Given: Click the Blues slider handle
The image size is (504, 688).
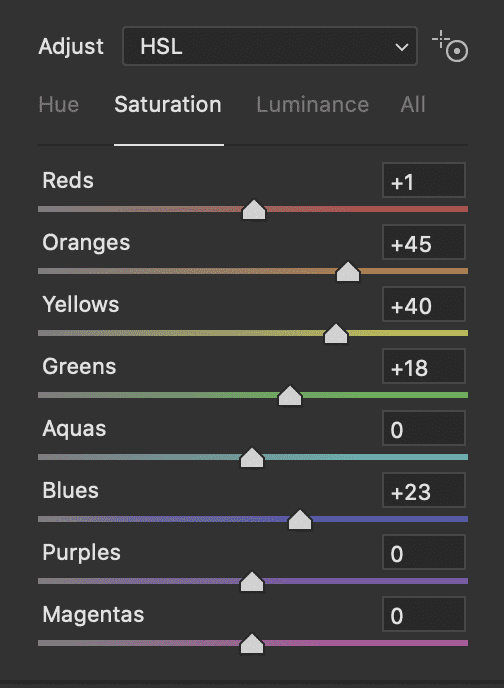Looking at the screenshot, I should pos(300,520).
